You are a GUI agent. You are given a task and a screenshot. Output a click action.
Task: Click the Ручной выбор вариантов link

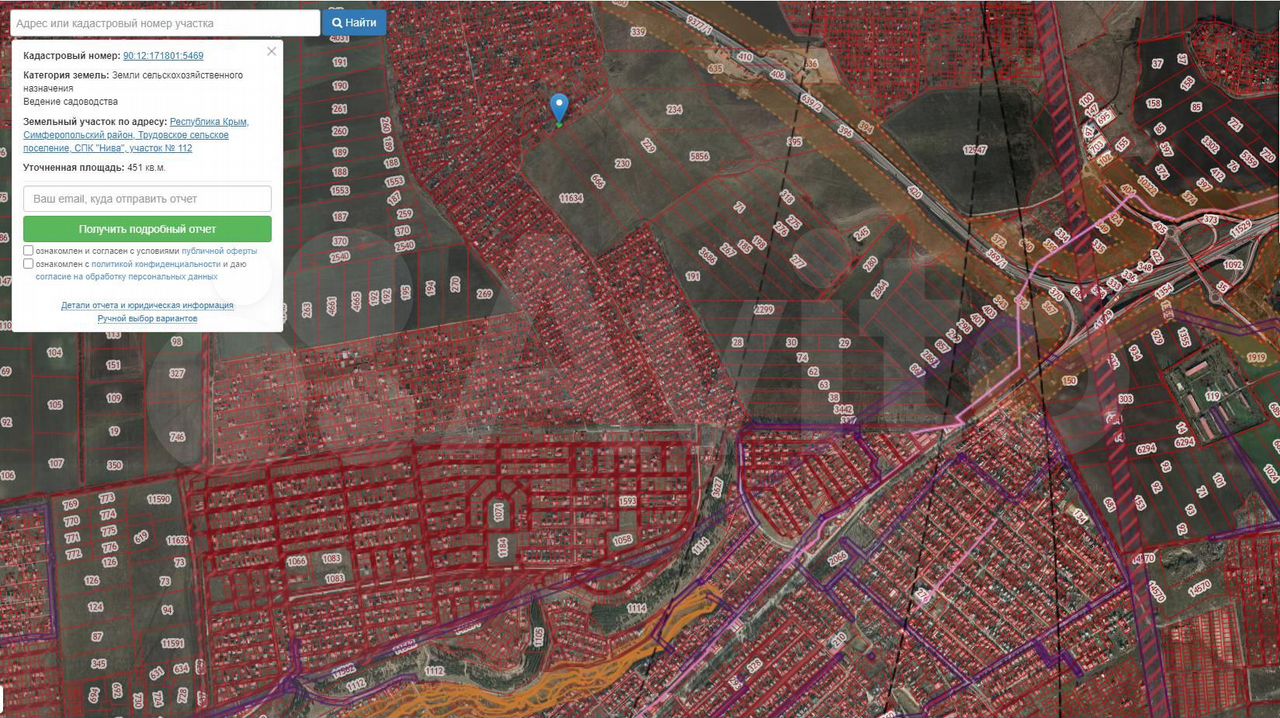point(147,318)
